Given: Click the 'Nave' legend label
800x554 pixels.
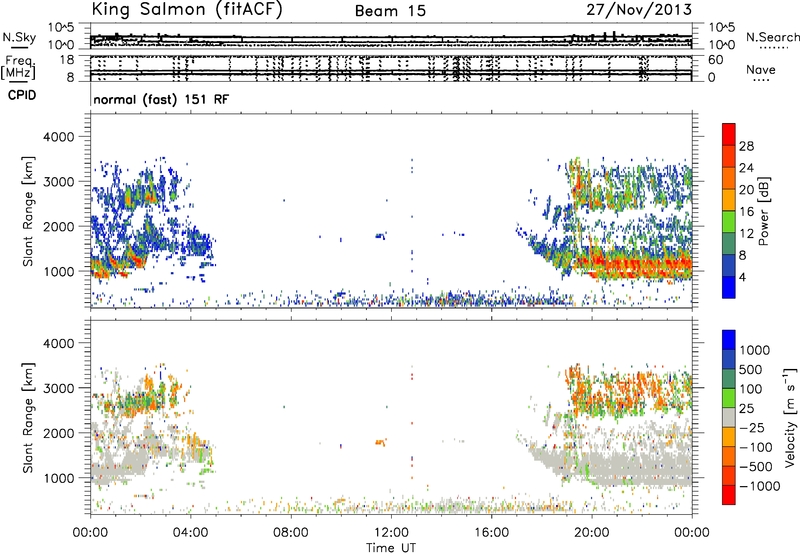Looking at the screenshot, I should click(x=761, y=69).
